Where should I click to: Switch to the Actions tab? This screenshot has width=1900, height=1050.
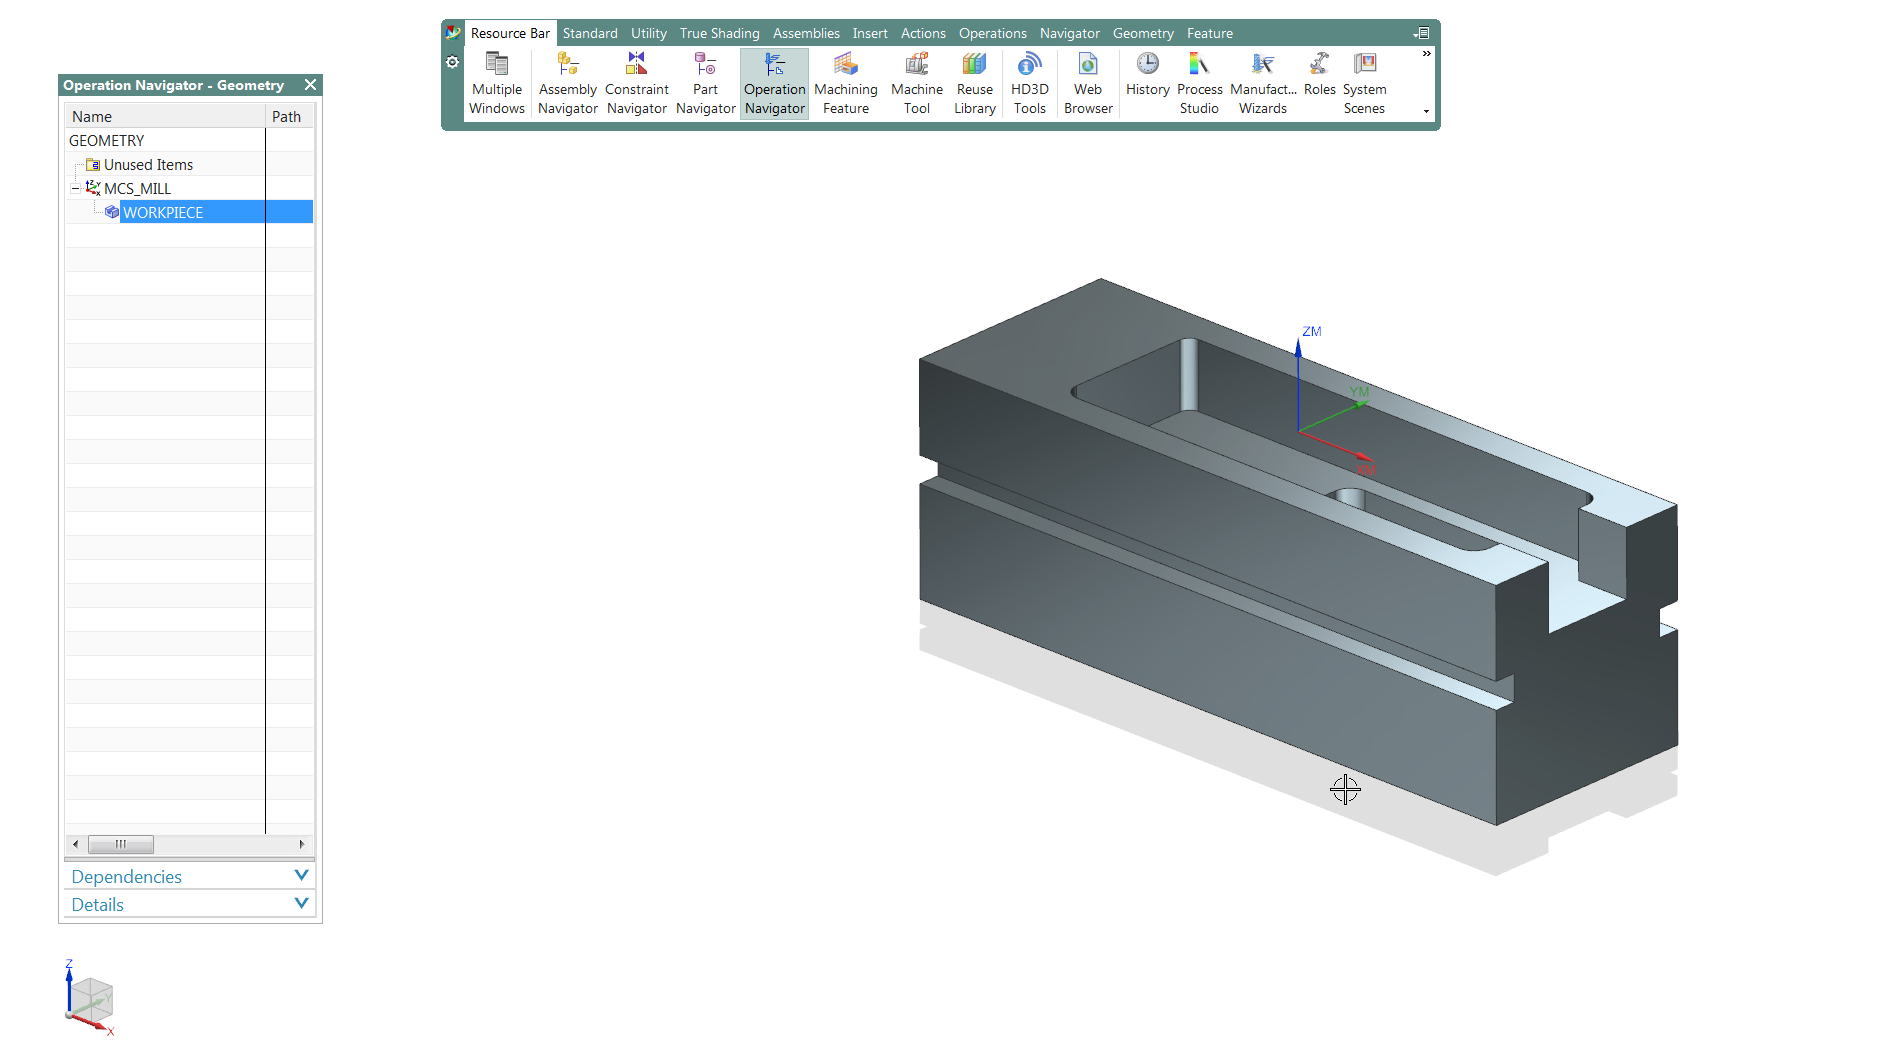pyautogui.click(x=923, y=33)
